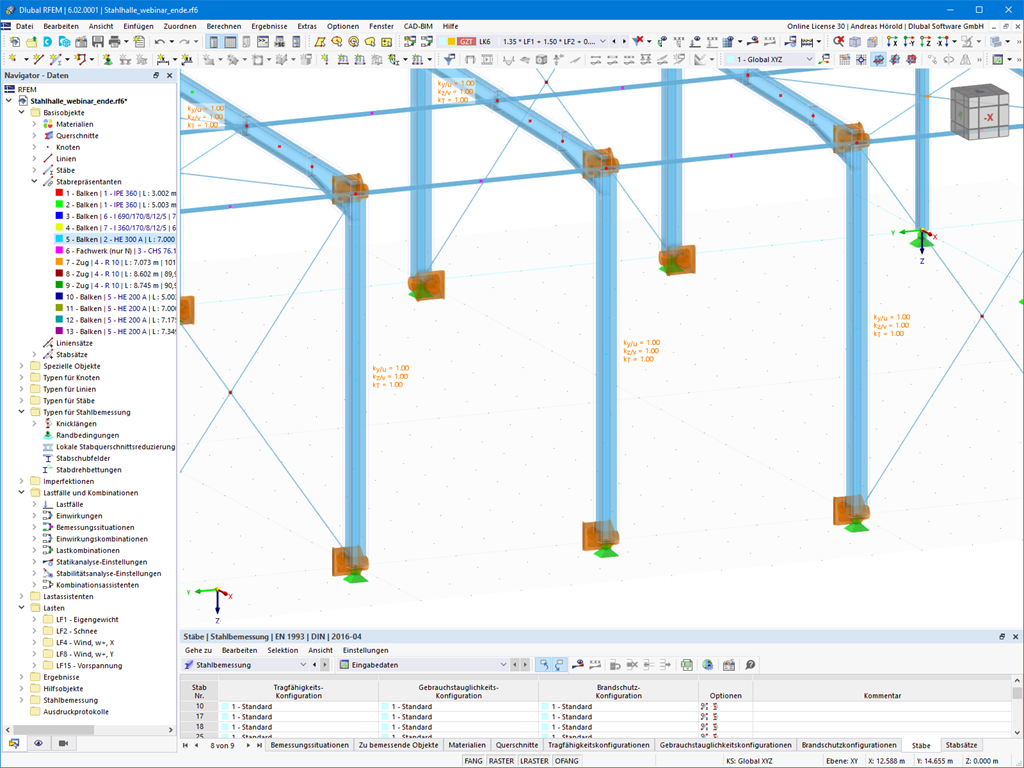Toggle RASTER grid in status bar
This screenshot has width=1024, height=768.
[501, 761]
